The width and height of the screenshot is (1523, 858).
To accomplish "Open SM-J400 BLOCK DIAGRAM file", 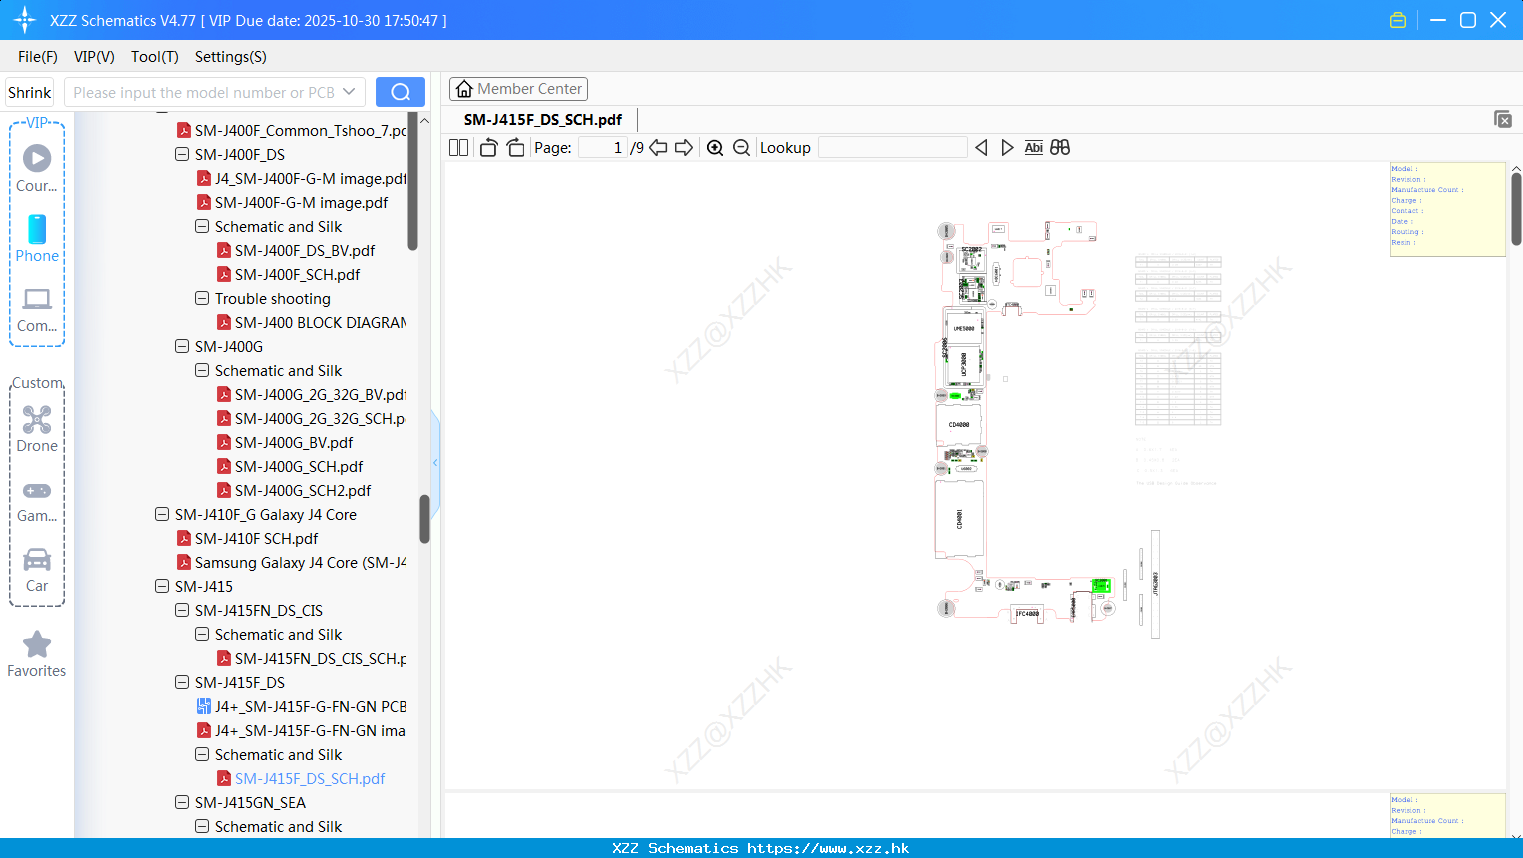I will [312, 322].
